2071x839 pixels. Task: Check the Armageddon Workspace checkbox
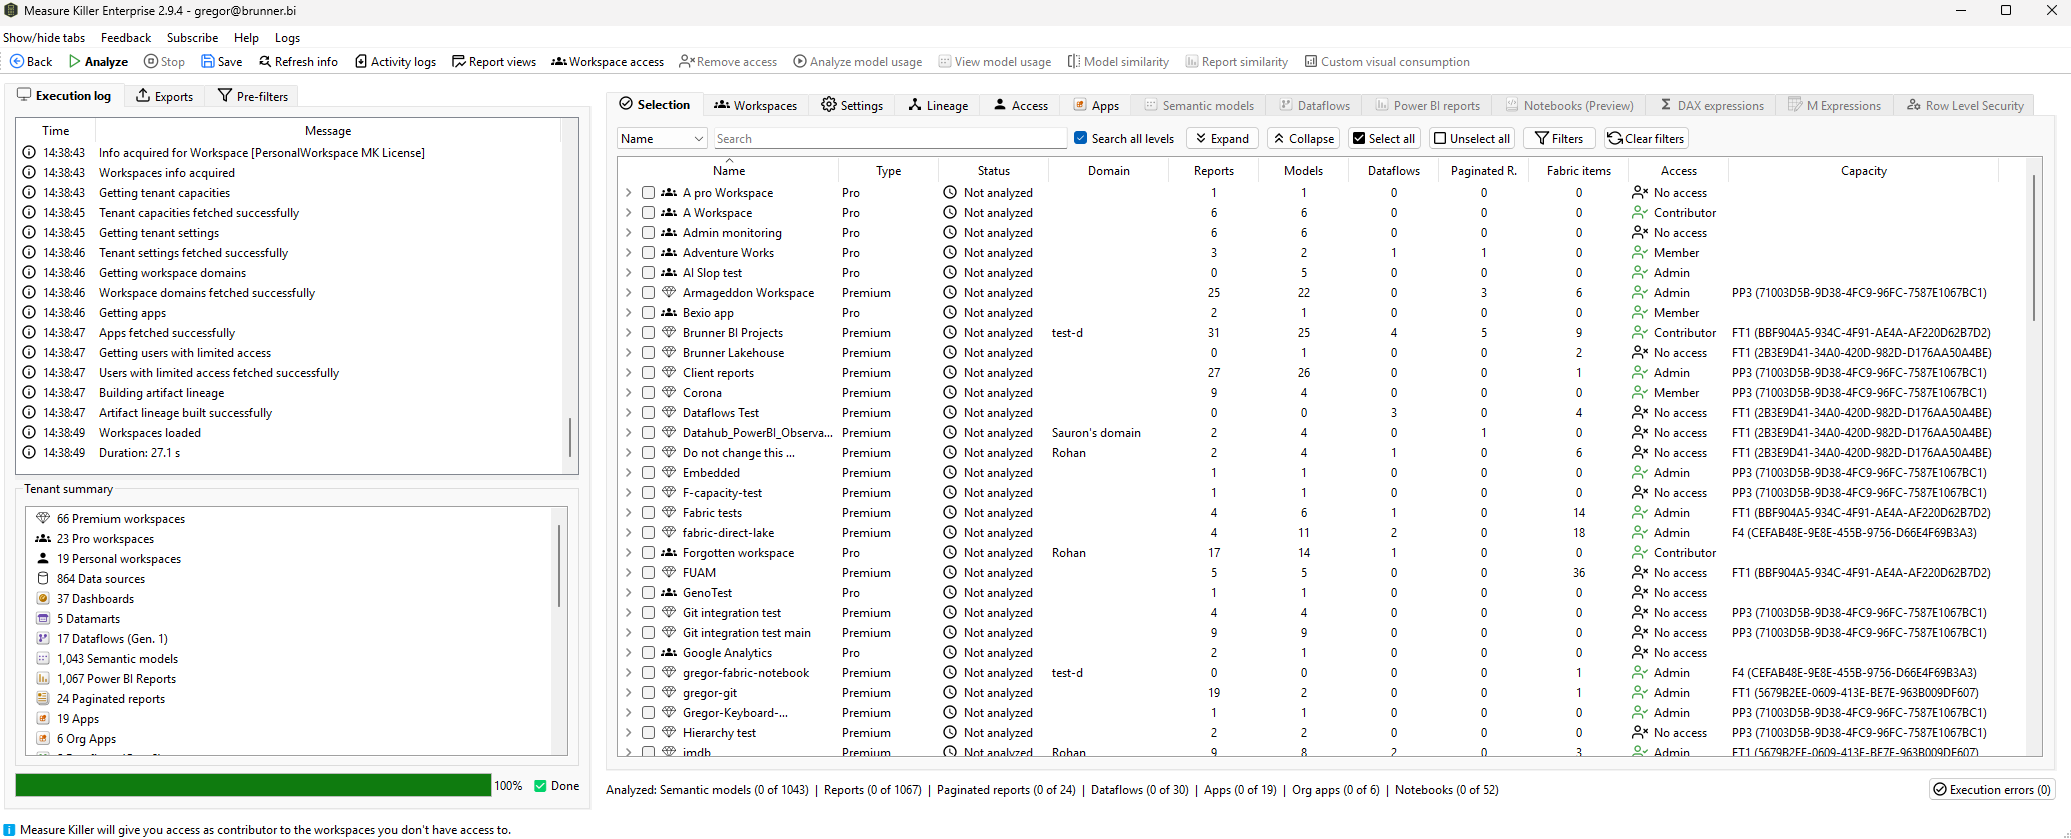tap(648, 292)
